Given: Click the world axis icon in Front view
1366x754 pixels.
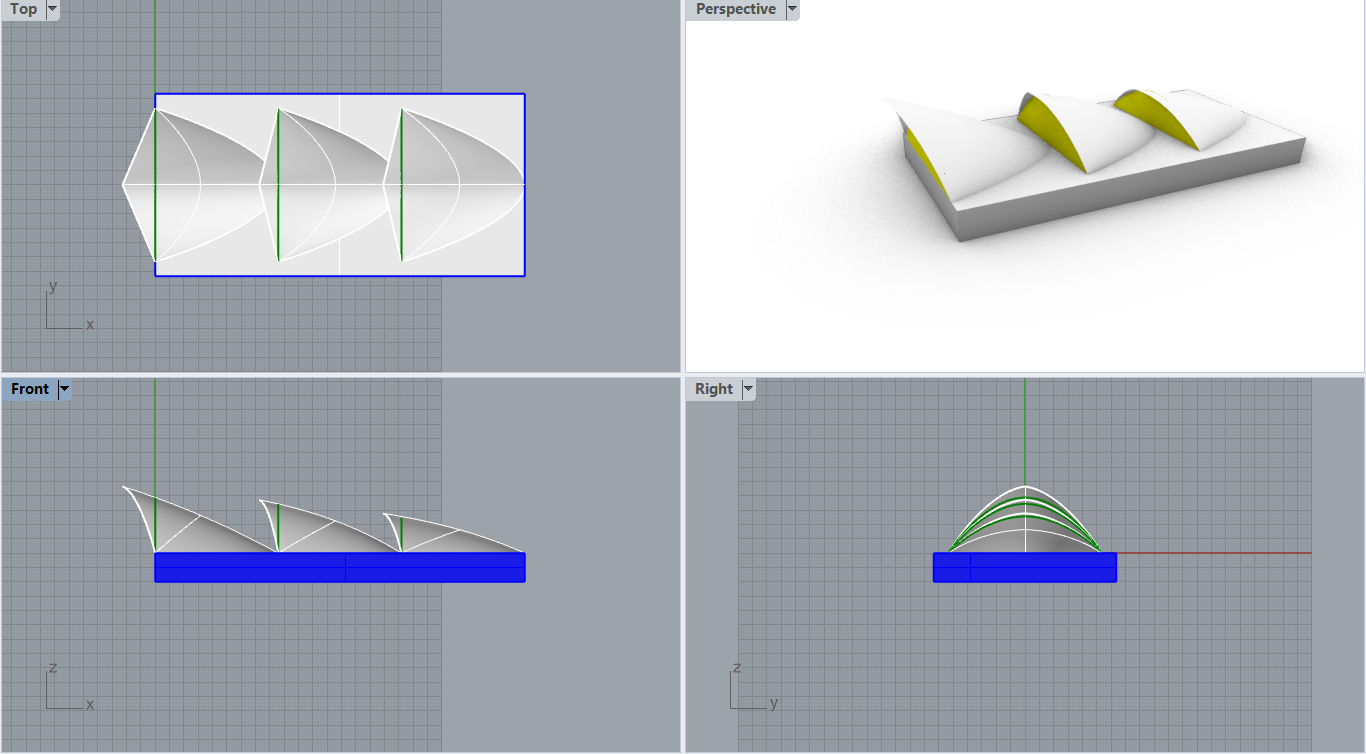Looking at the screenshot, I should tap(68, 687).
